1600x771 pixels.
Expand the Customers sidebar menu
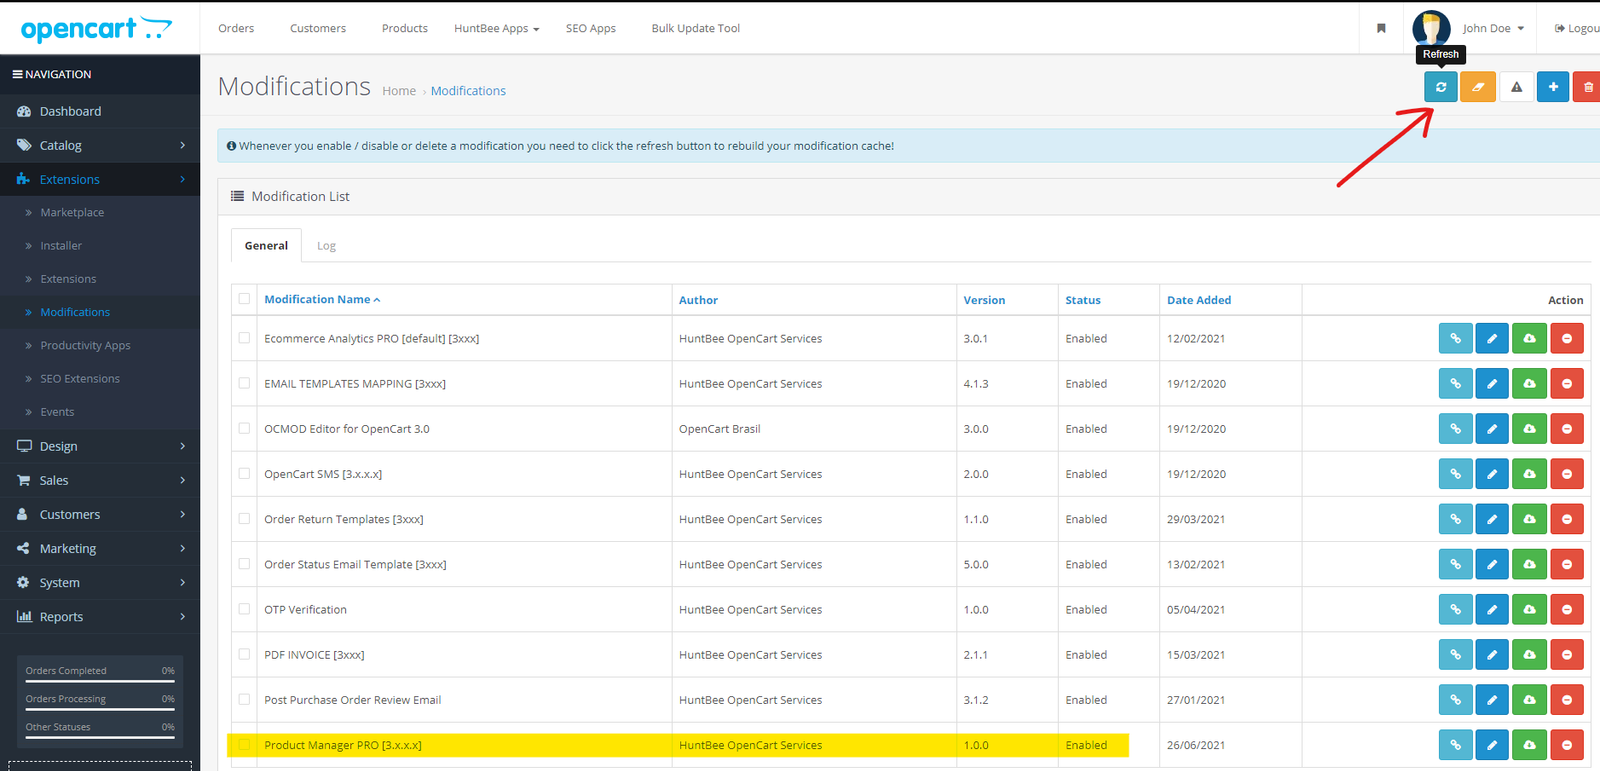click(100, 514)
